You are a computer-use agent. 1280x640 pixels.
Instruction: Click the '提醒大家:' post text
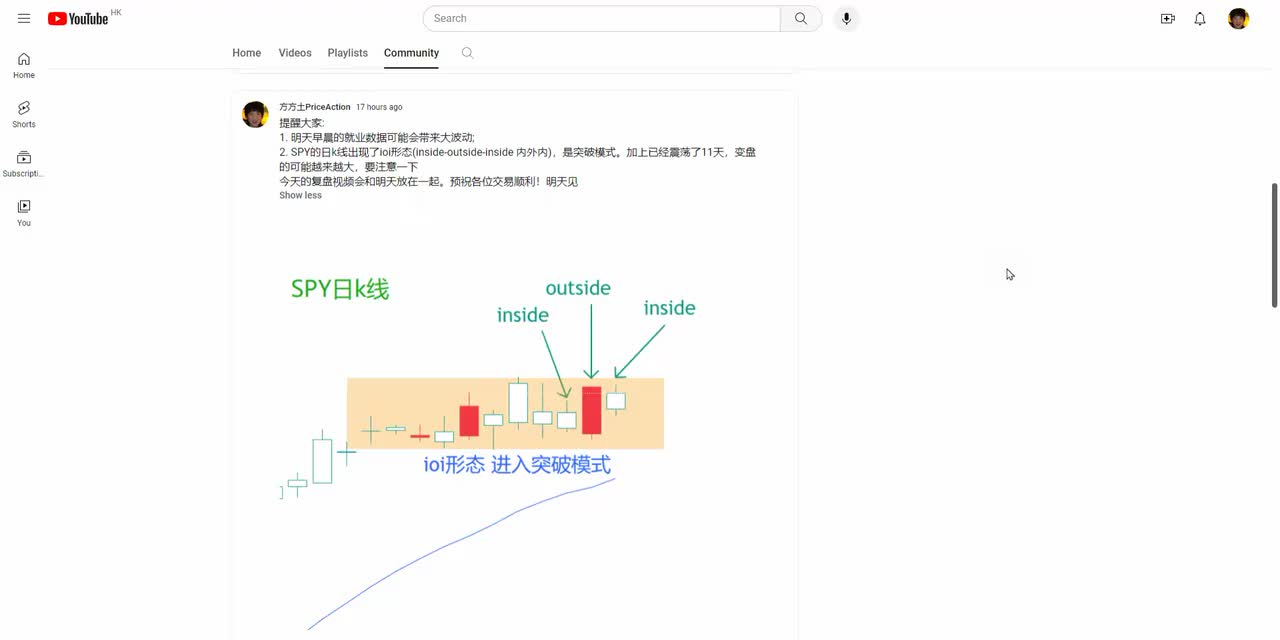[x=302, y=122]
